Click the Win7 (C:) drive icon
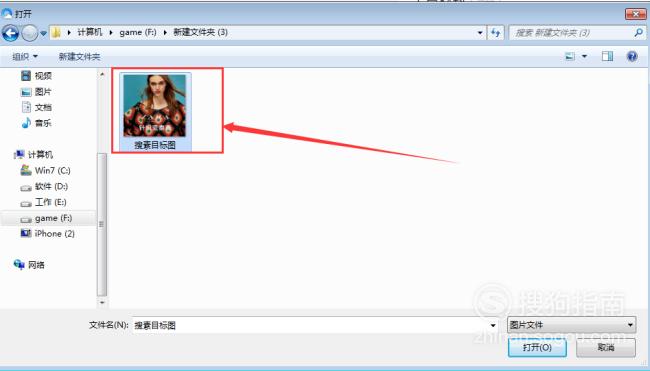The image size is (650, 371). coord(26,170)
